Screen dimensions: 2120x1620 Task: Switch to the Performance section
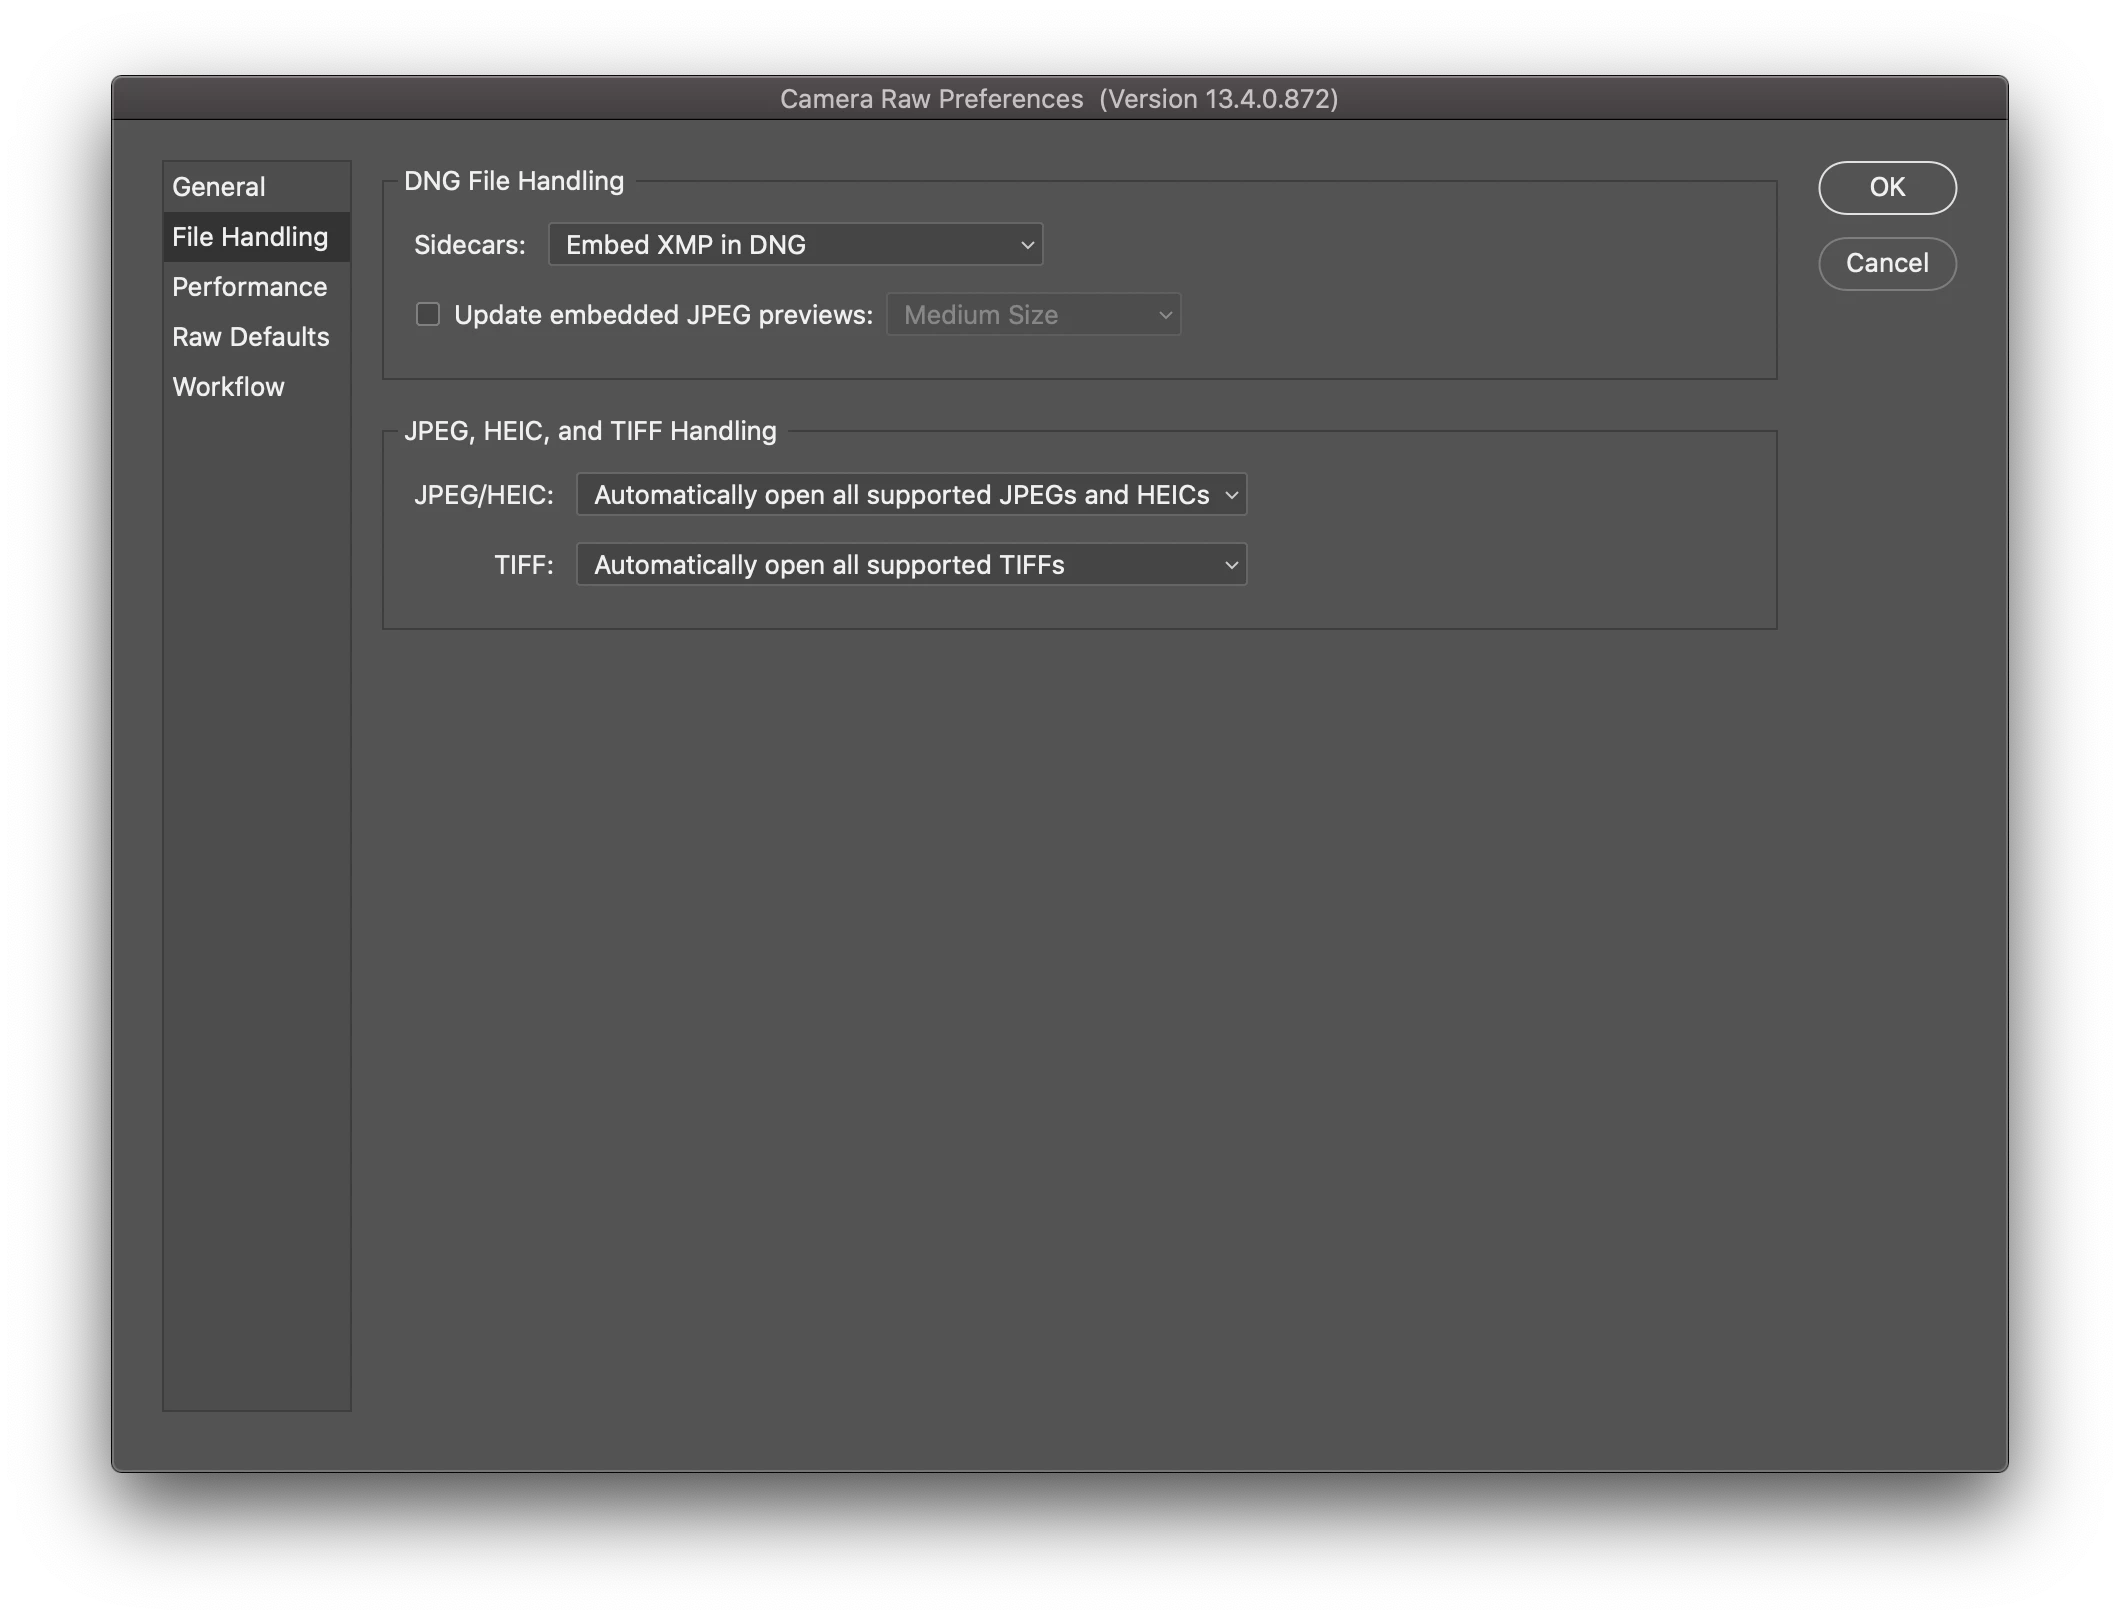[249, 287]
